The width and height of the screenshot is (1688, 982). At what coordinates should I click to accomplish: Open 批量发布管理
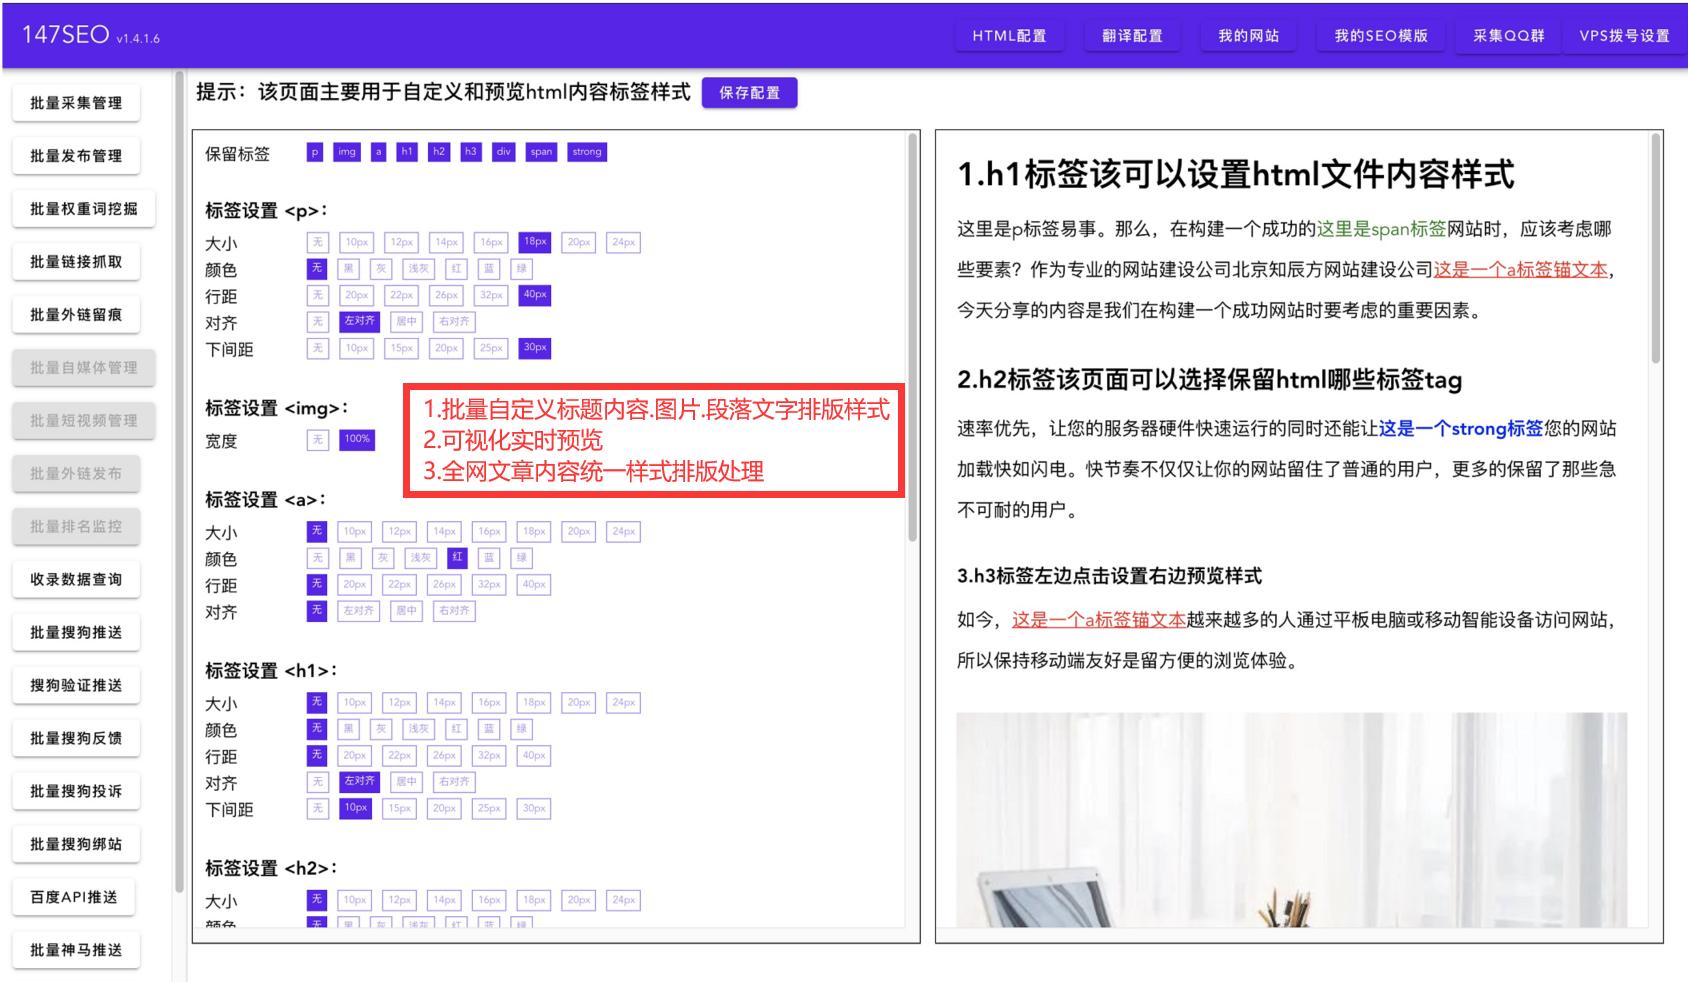coord(77,155)
